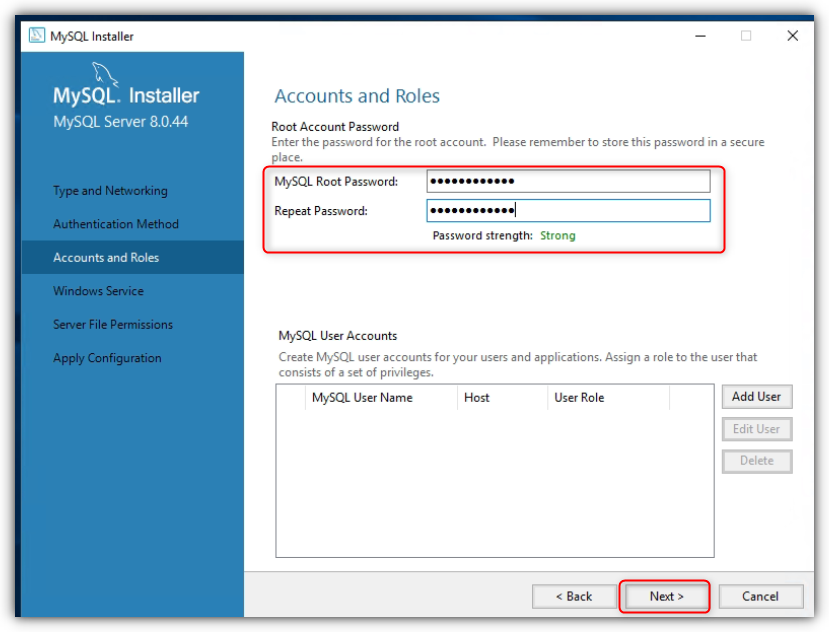Click the Root Account Password section label
This screenshot has height=632, width=829.
335,127
